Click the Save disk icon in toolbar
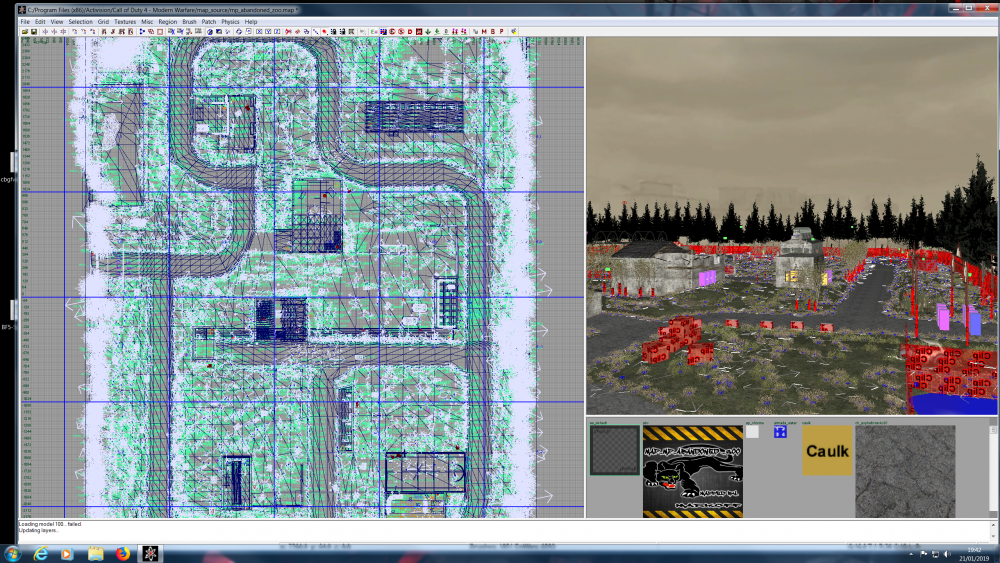 (33, 31)
